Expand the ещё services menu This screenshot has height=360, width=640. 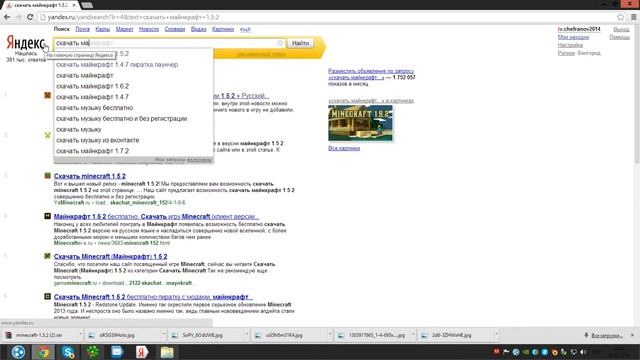click(245, 29)
